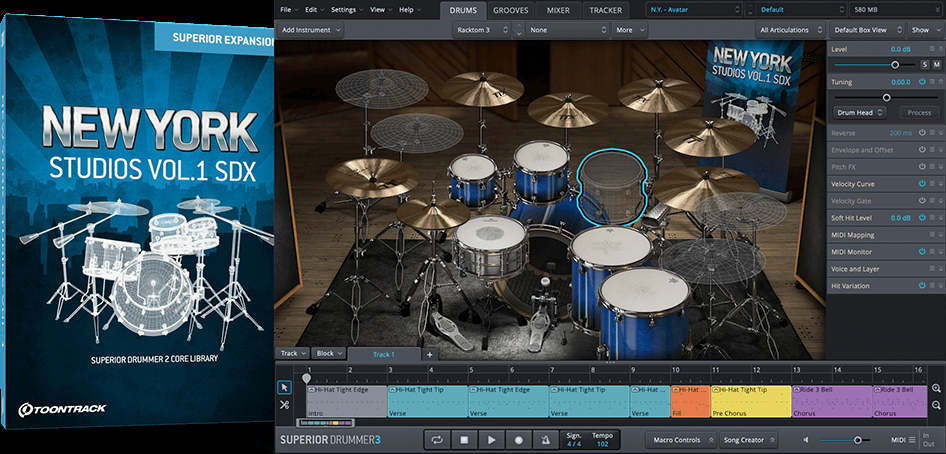
Task: Start playback with the Play button
Action: (492, 440)
